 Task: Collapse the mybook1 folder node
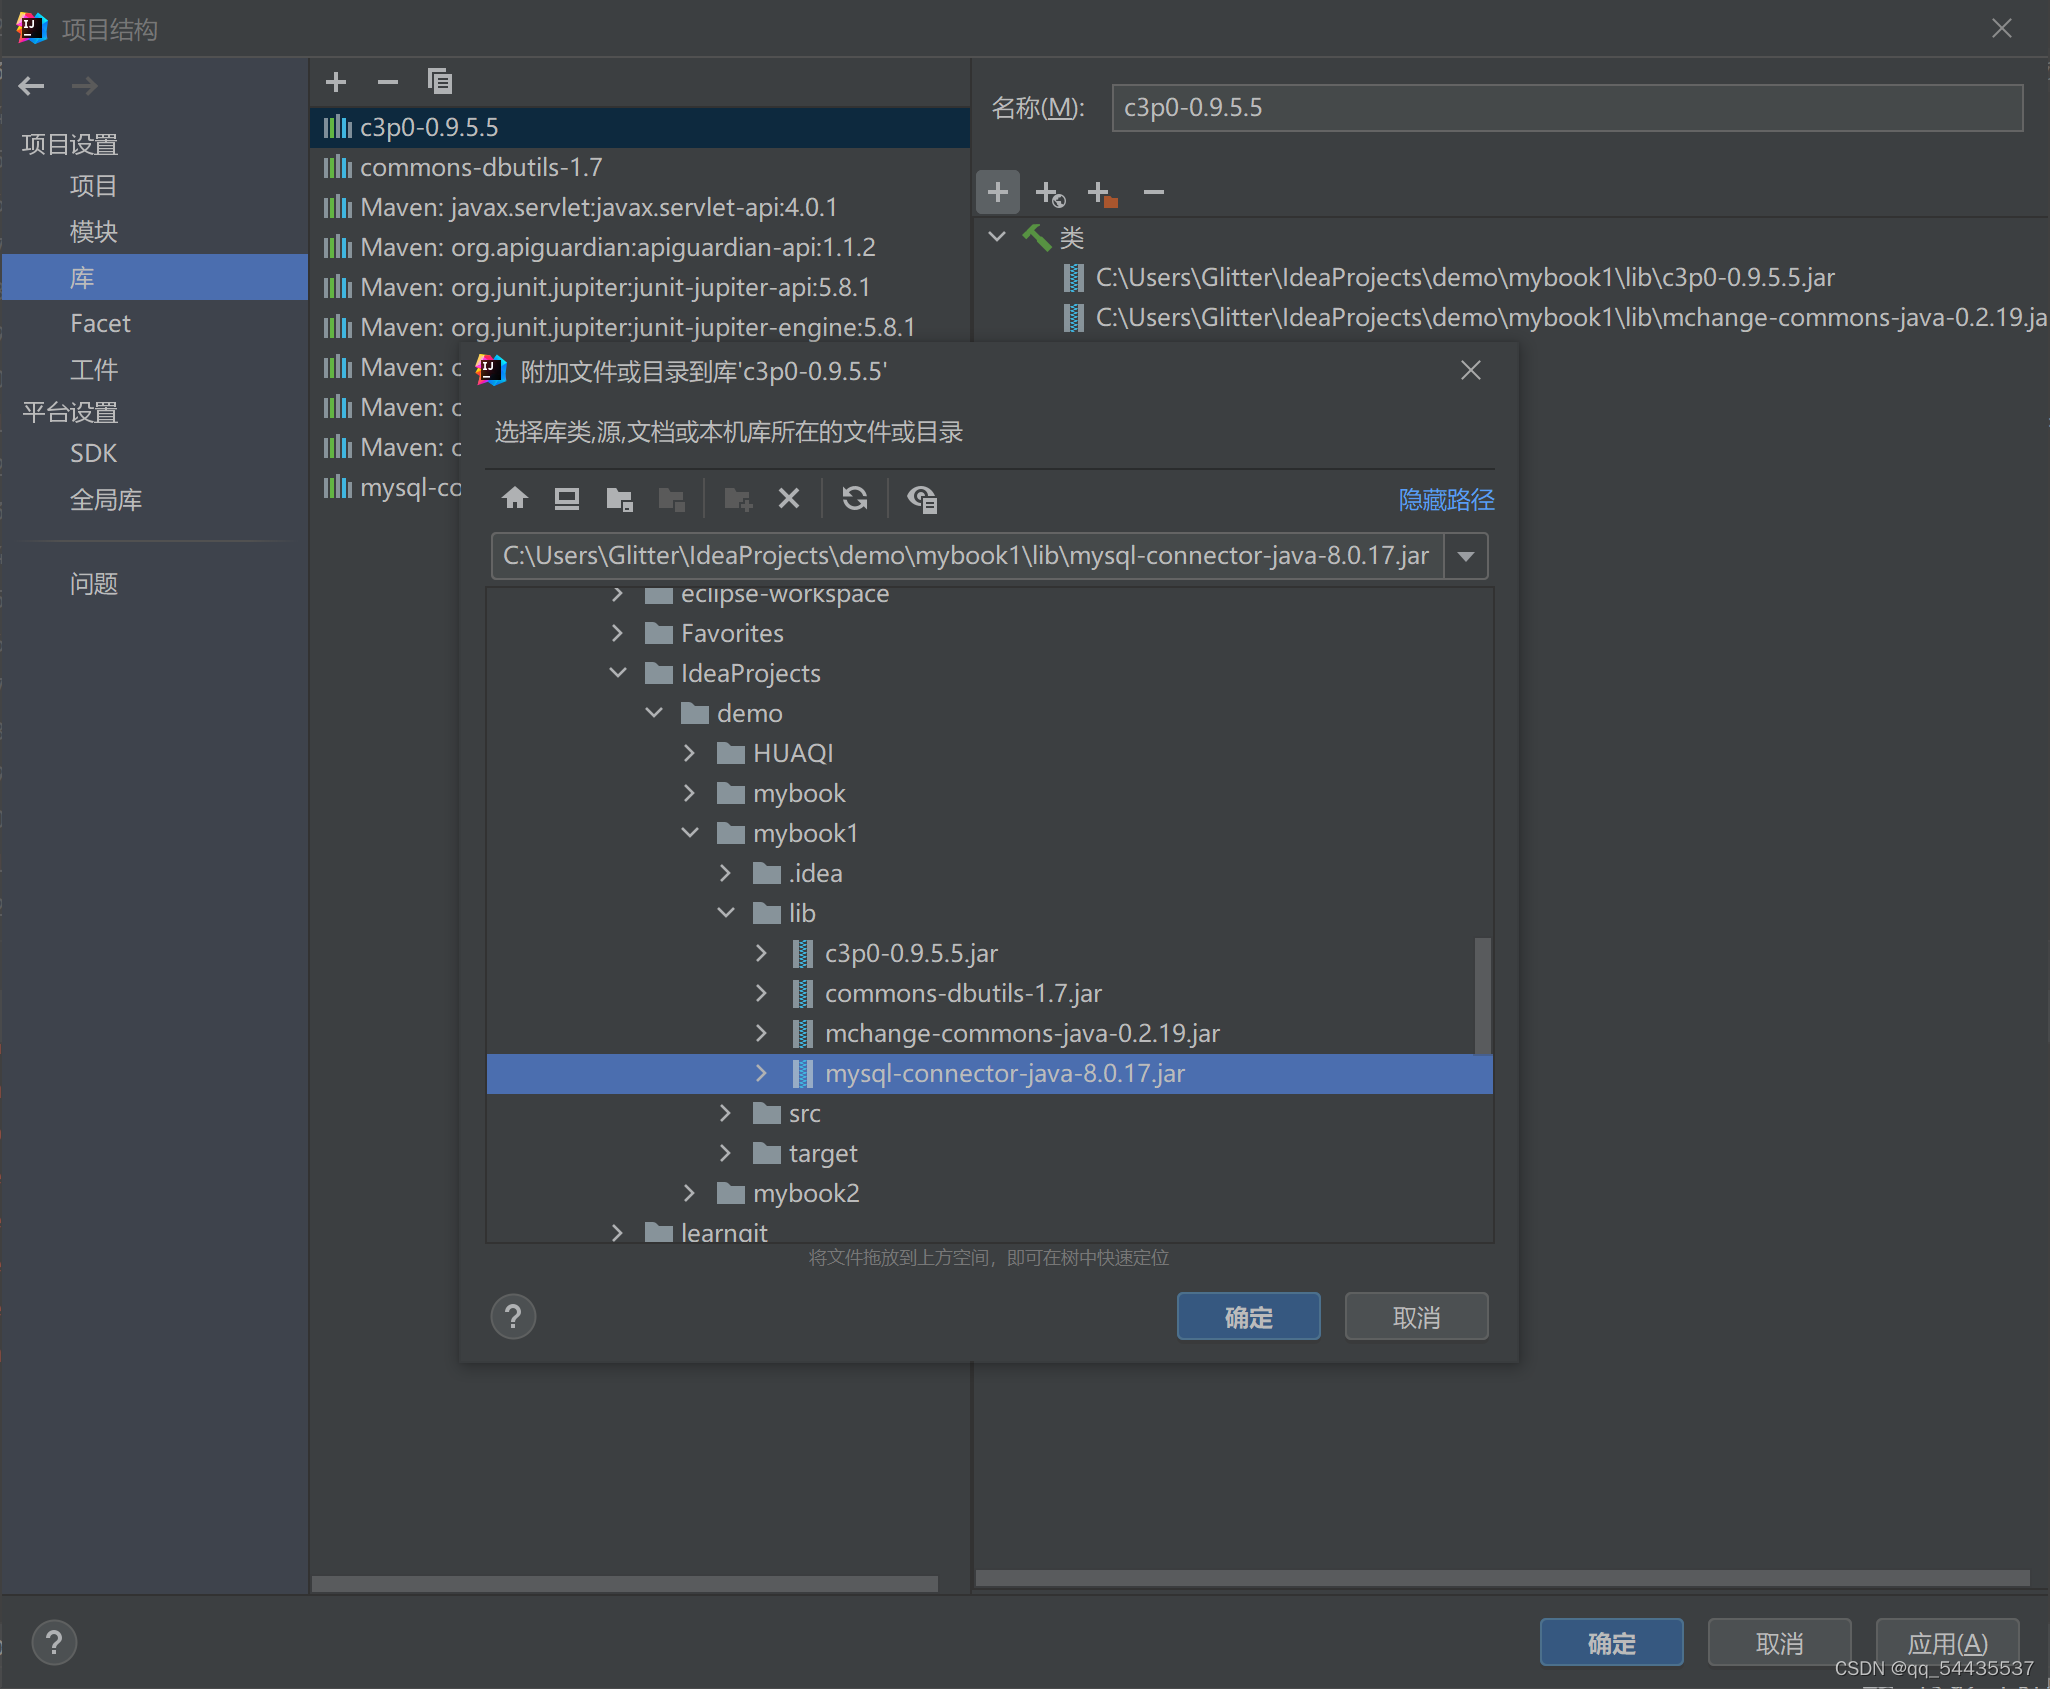[689, 832]
